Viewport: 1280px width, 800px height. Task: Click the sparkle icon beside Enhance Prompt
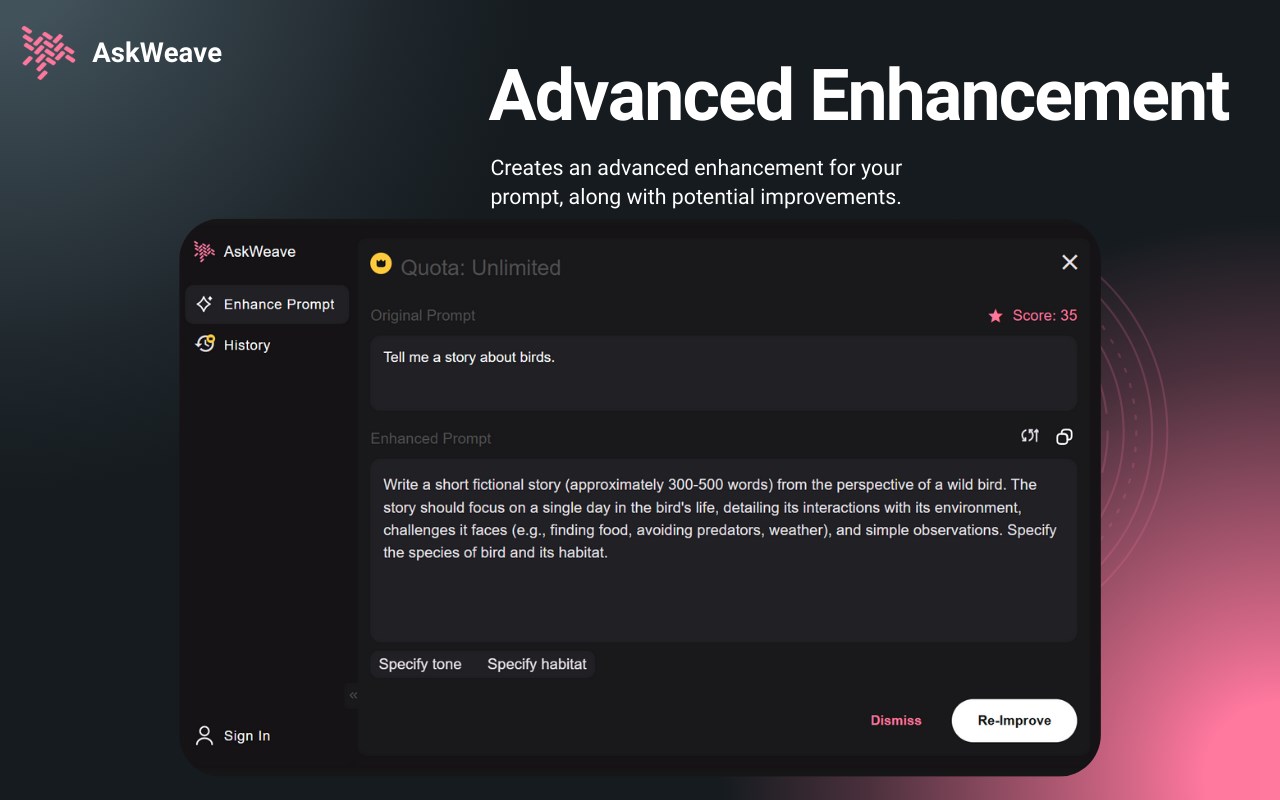(x=205, y=304)
